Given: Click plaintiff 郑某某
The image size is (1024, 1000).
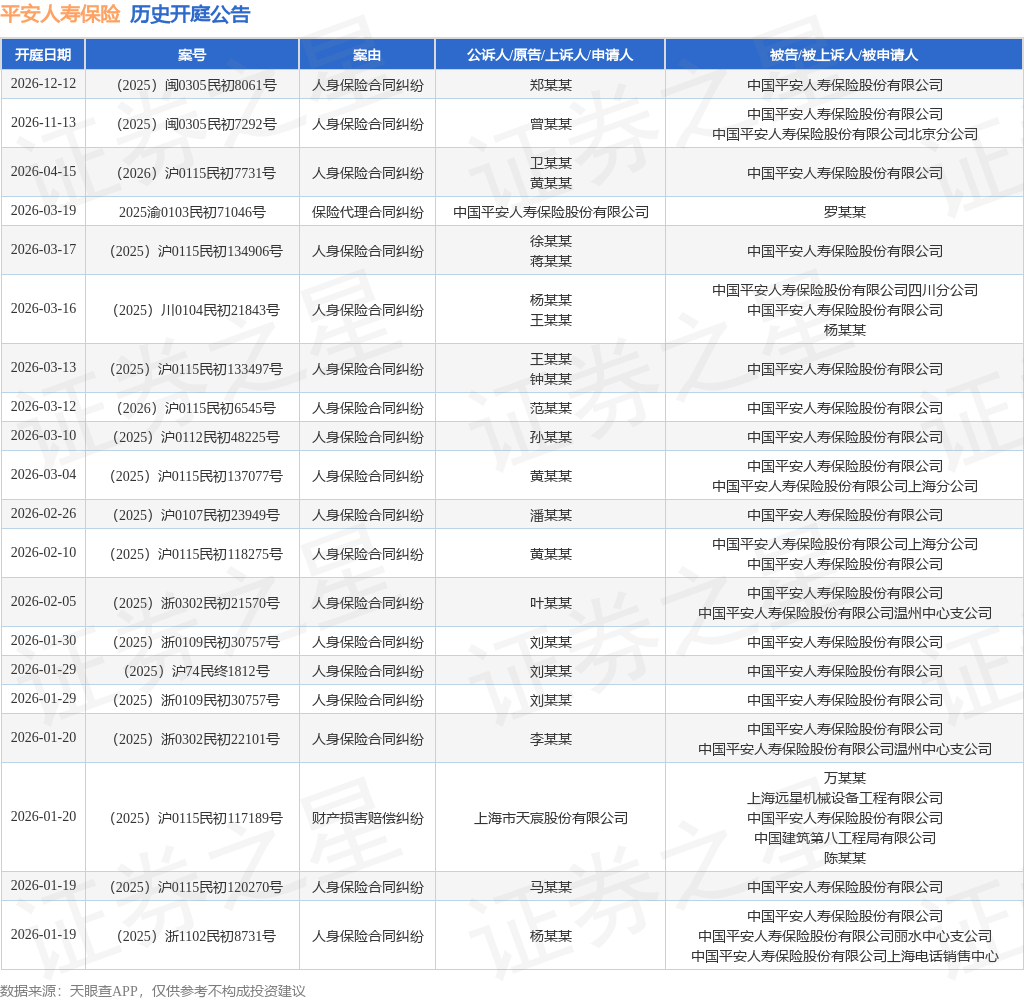Looking at the screenshot, I should [x=551, y=86].
